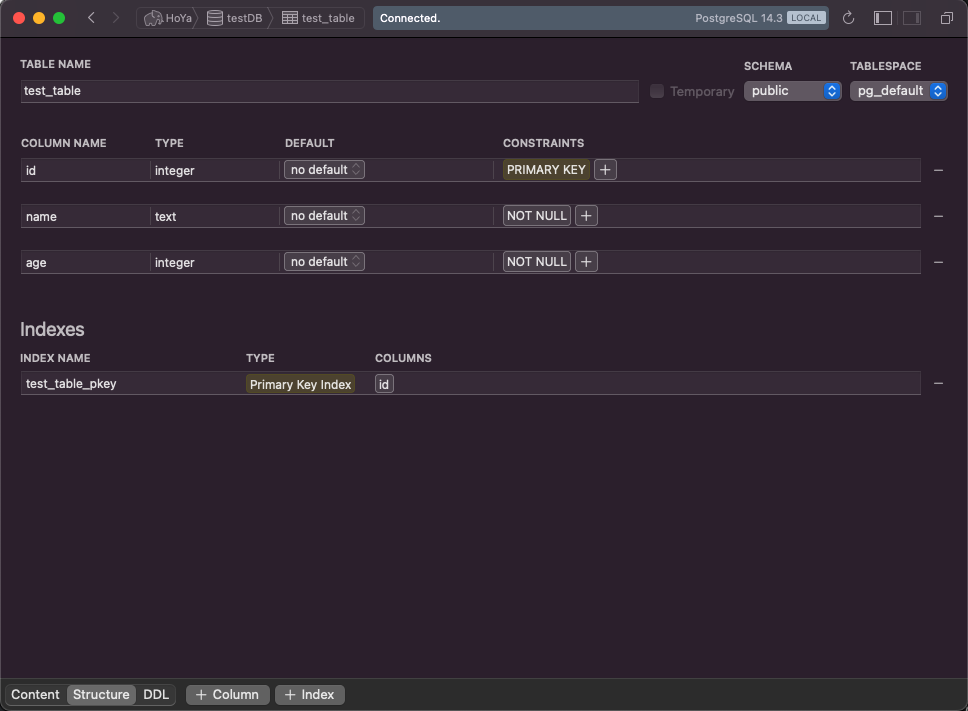This screenshot has height=711, width=968.
Task: Go forward with the right chevron arrow
Action: pos(115,18)
